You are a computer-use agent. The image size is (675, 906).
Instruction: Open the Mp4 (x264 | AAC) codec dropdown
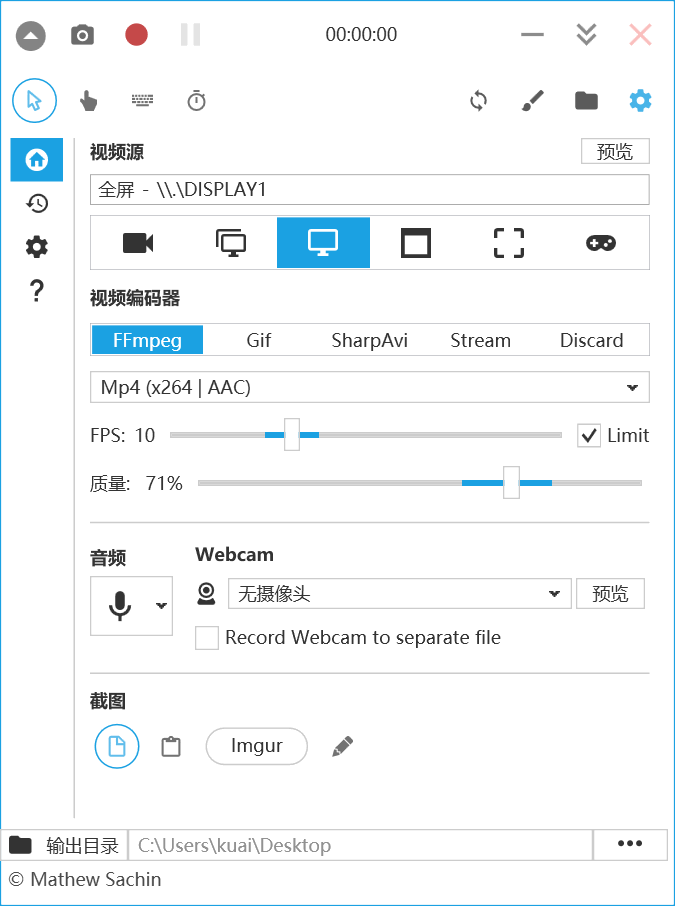[x=370, y=387]
